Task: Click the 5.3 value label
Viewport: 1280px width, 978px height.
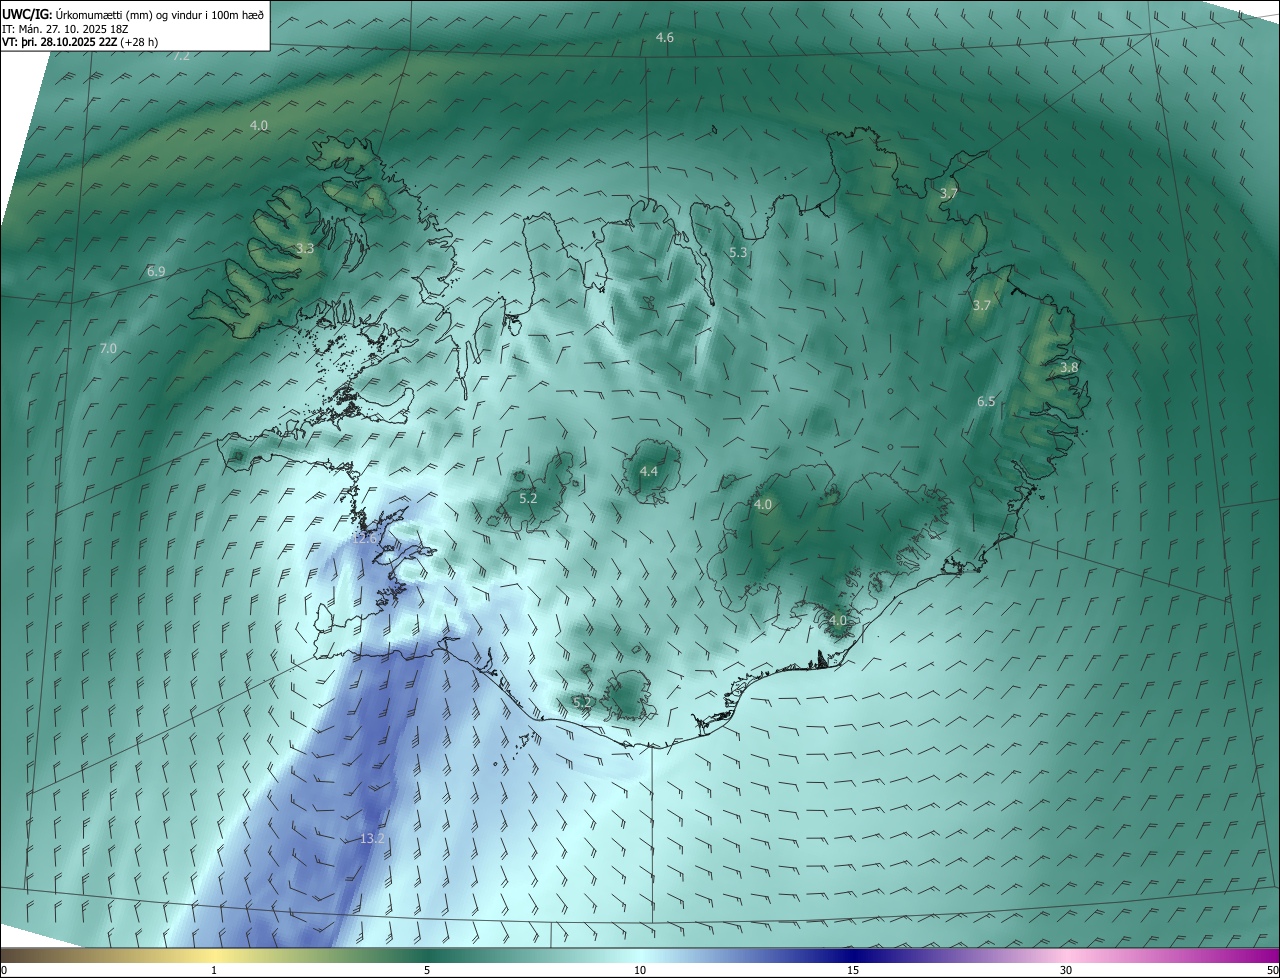Action: 738,253
